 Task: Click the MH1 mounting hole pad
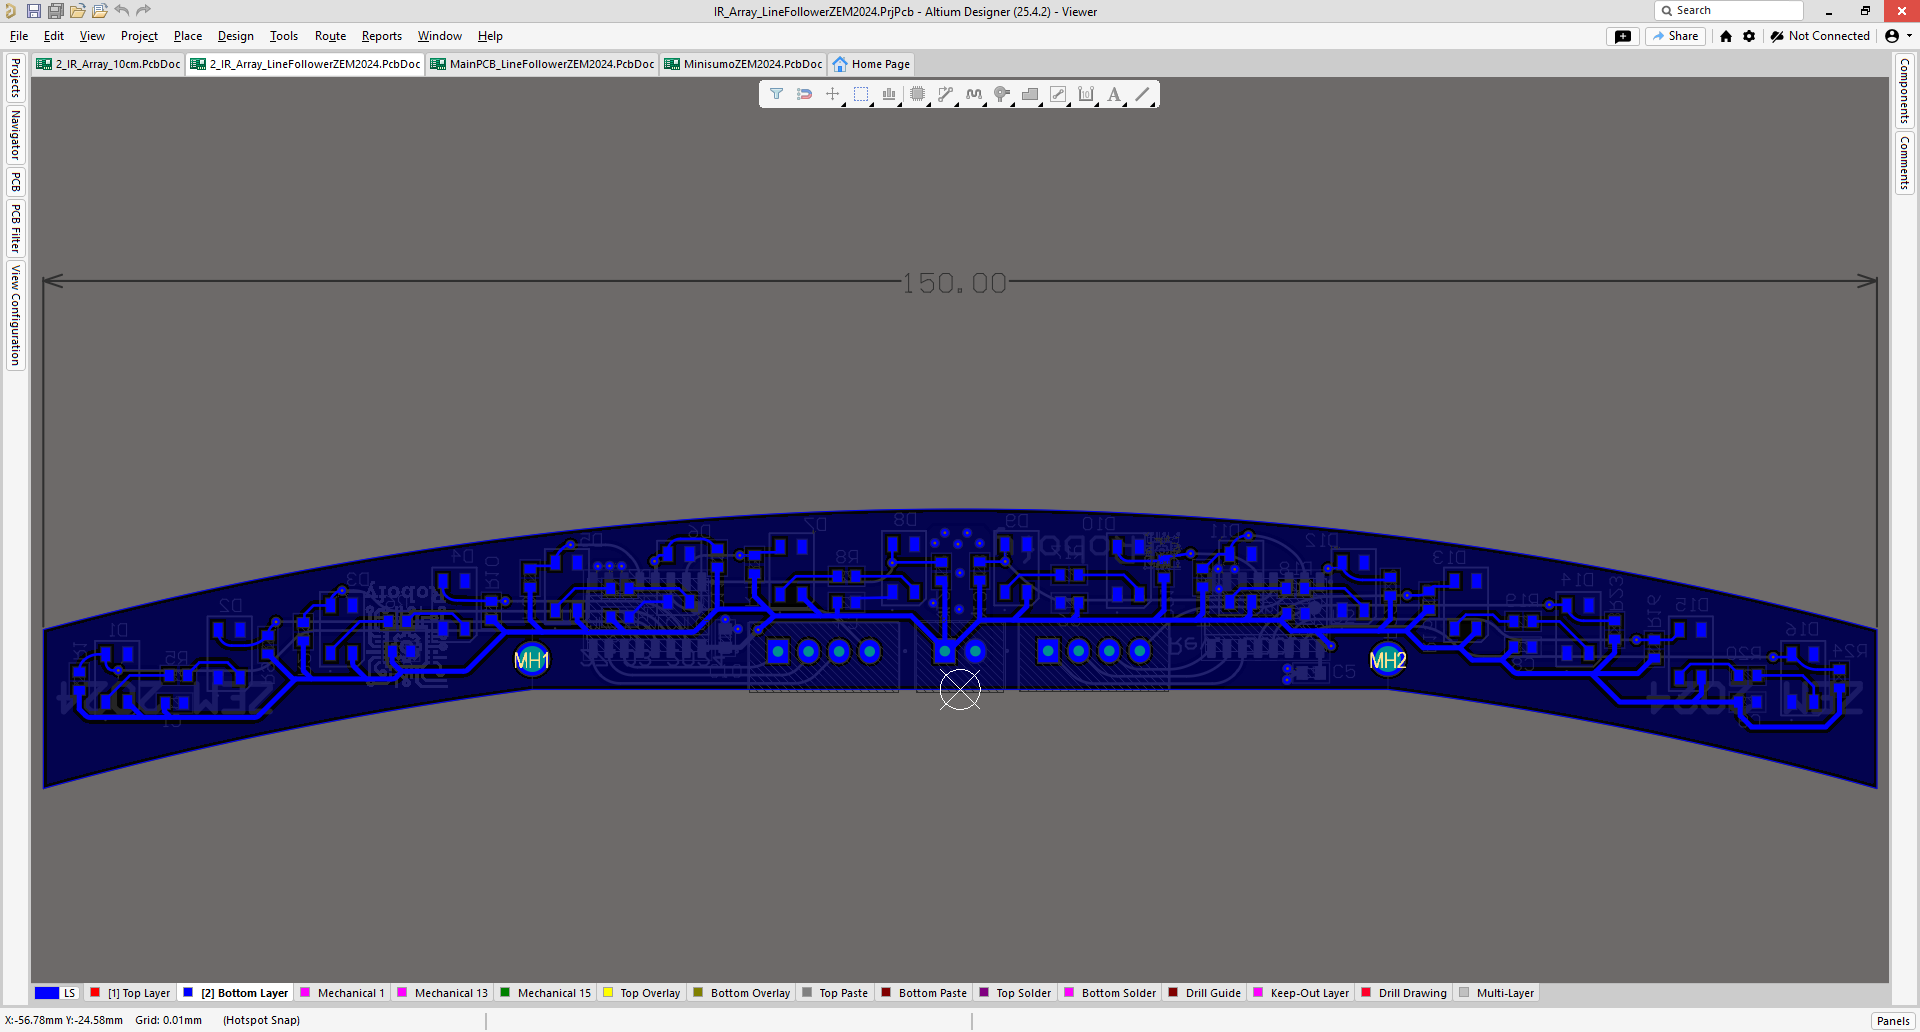pyautogui.click(x=532, y=660)
